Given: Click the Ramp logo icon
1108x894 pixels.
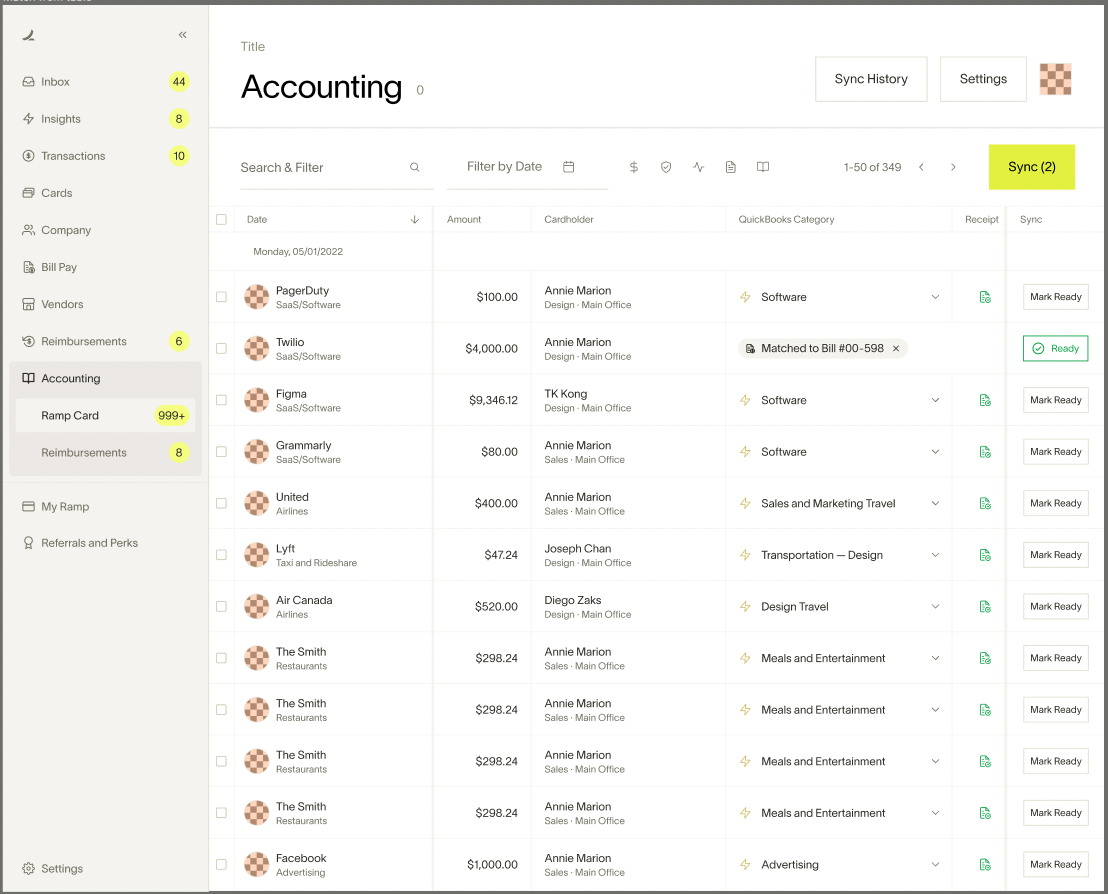Looking at the screenshot, I should coord(29,35).
